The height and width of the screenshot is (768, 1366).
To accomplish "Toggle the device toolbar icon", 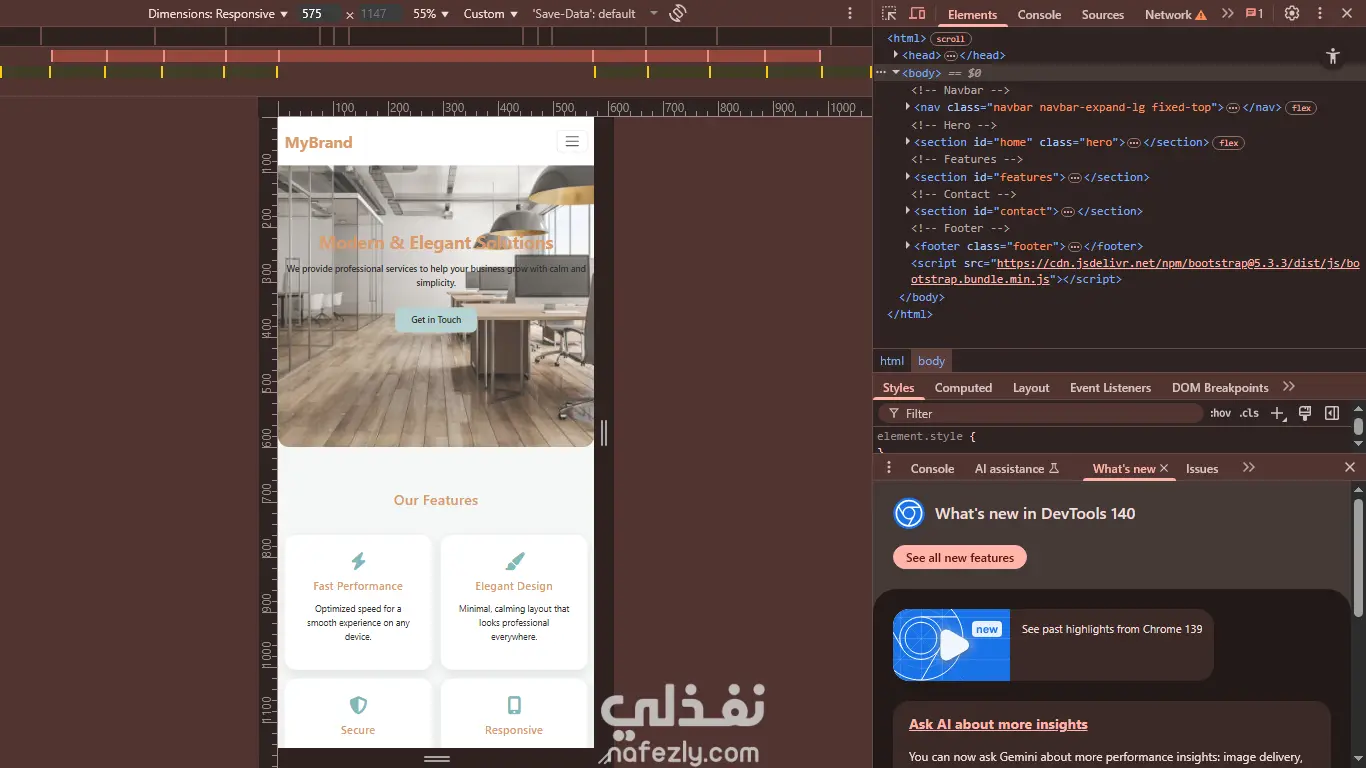I will pos(917,14).
